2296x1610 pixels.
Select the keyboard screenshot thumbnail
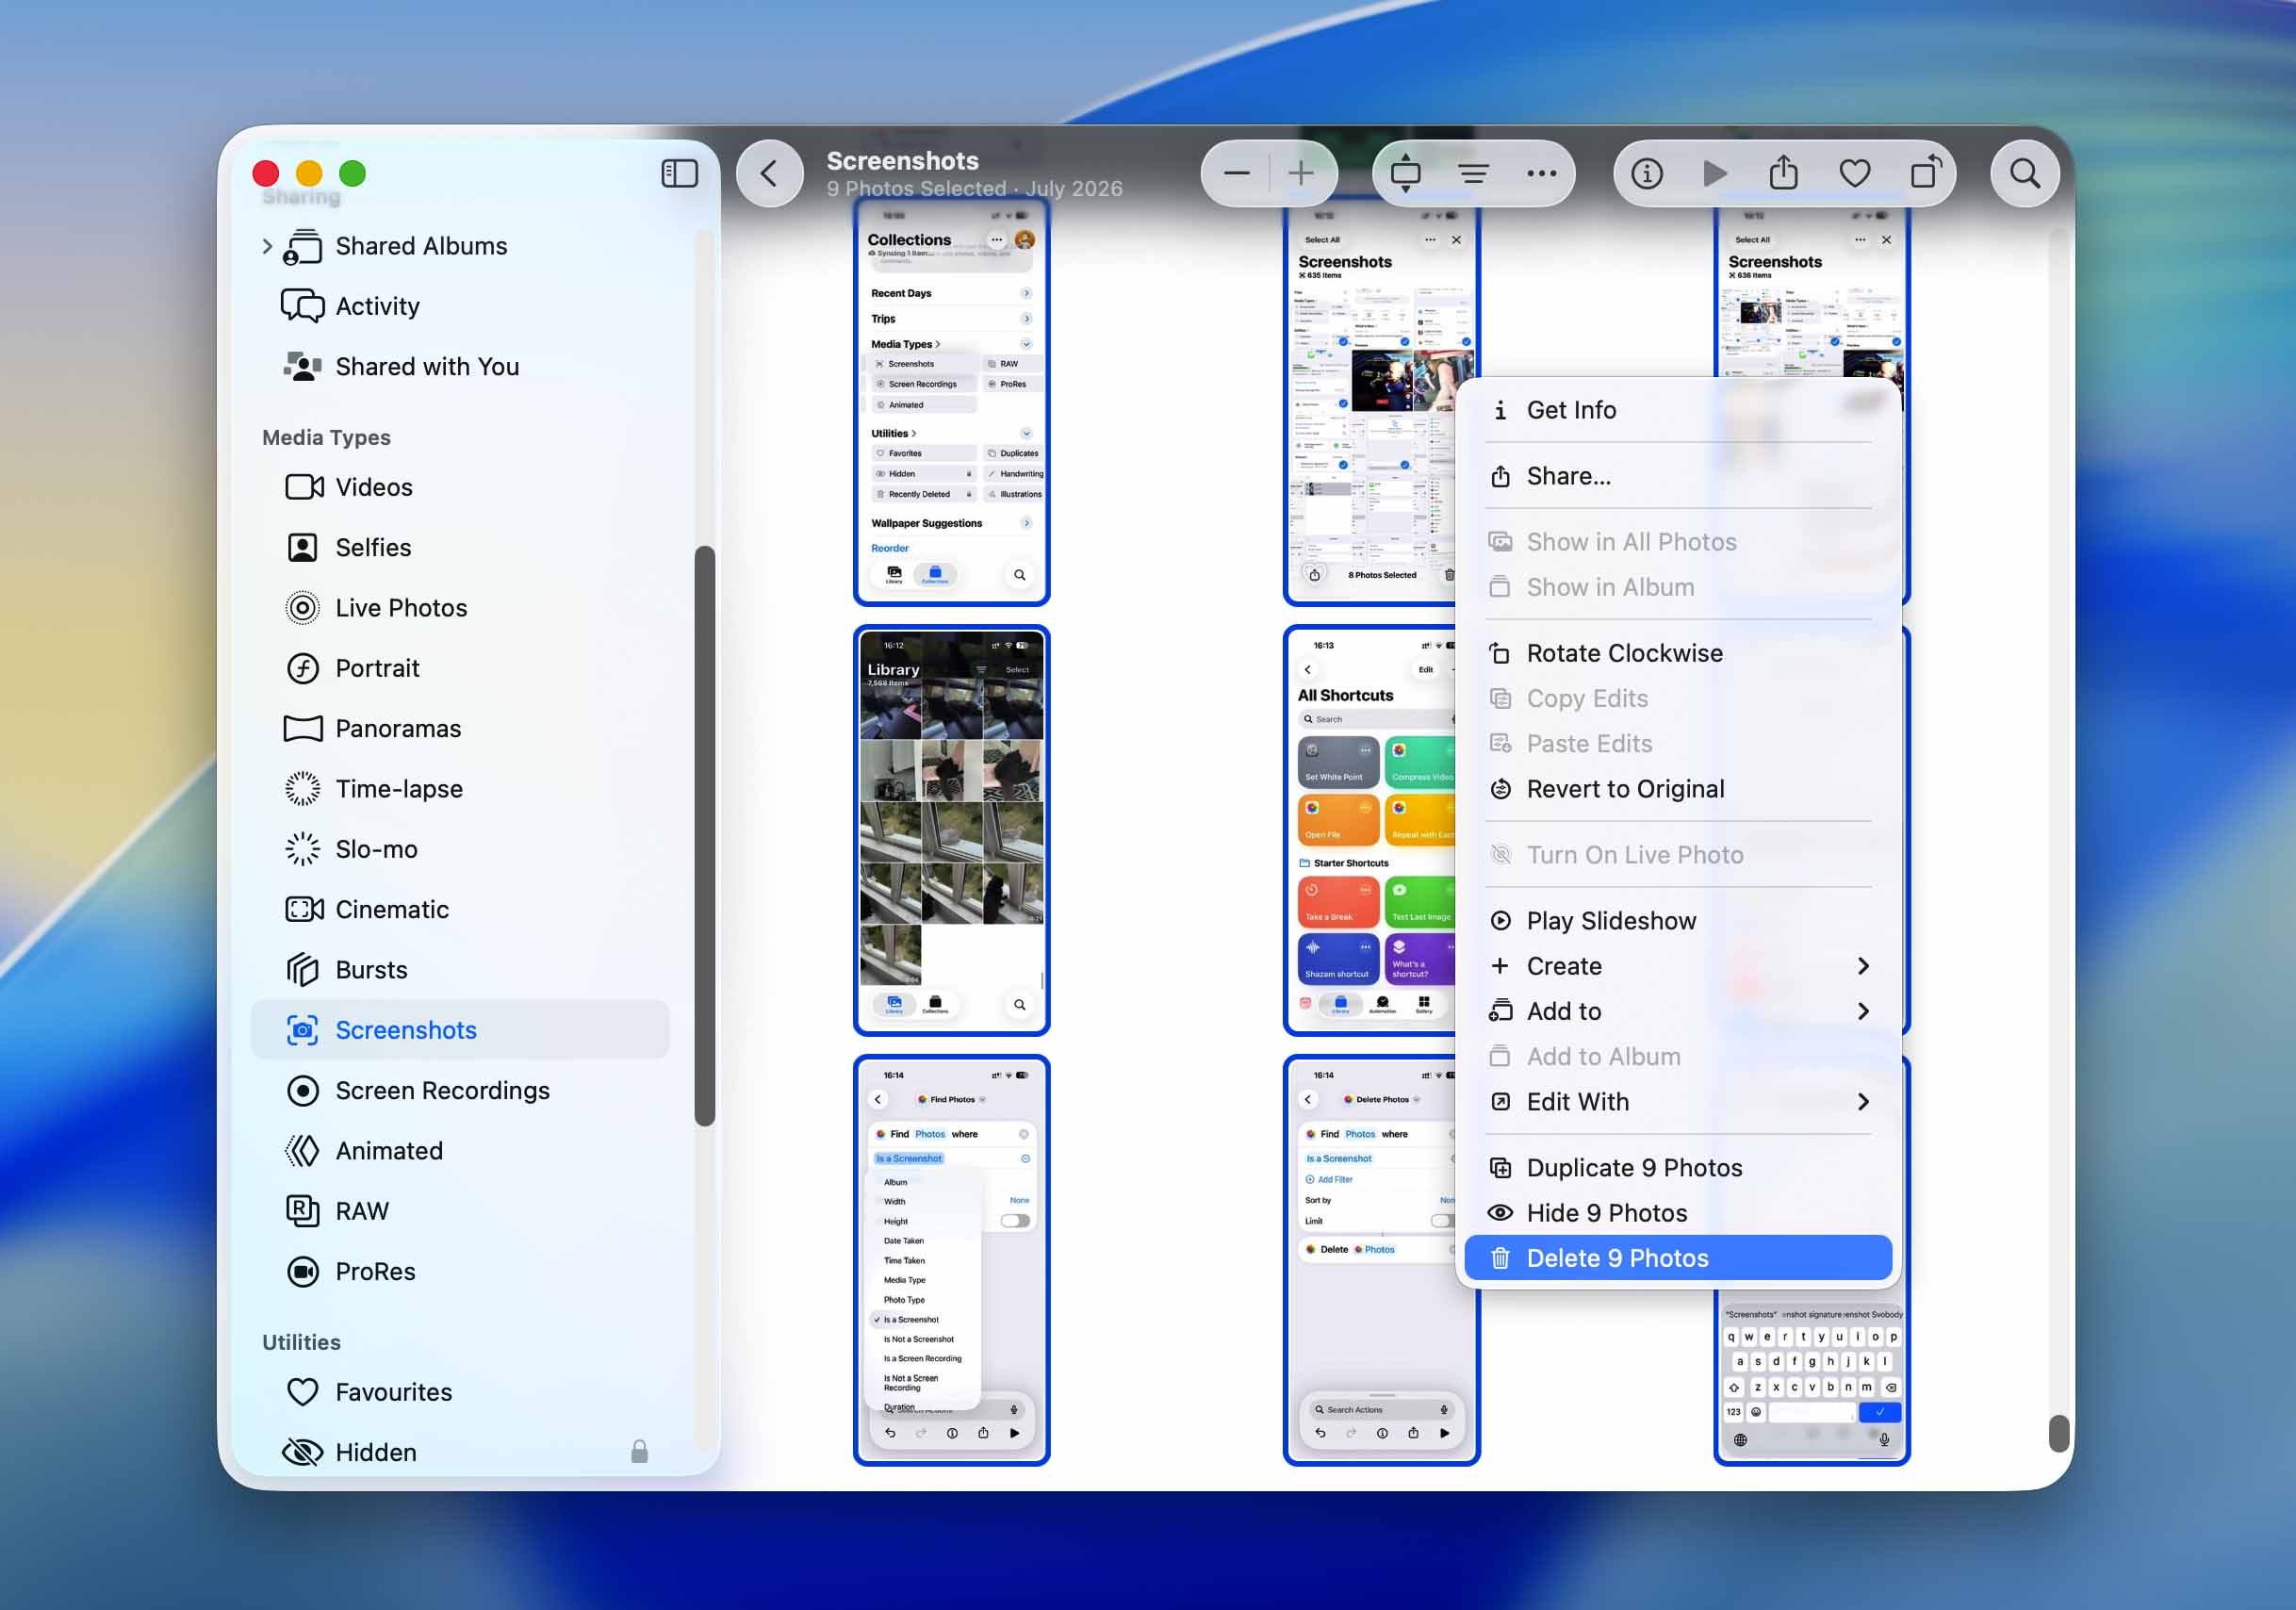(1811, 1380)
